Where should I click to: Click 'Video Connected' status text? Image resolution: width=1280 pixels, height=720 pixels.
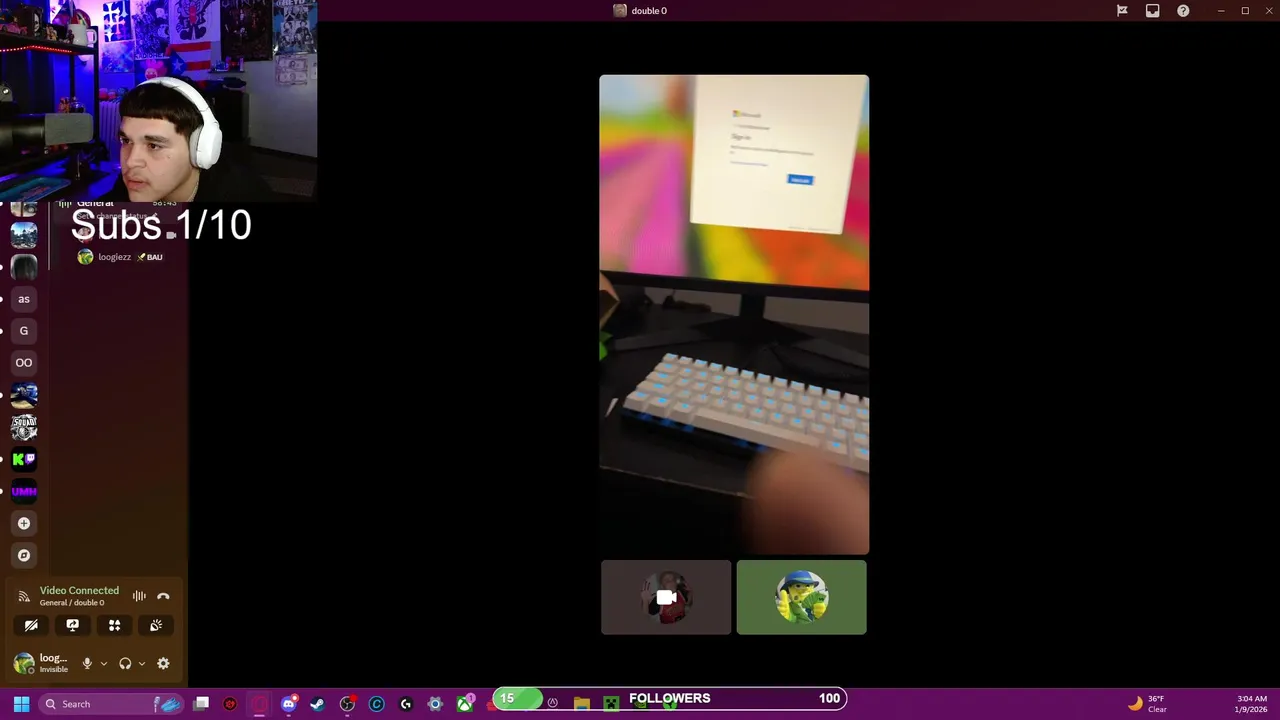point(79,590)
